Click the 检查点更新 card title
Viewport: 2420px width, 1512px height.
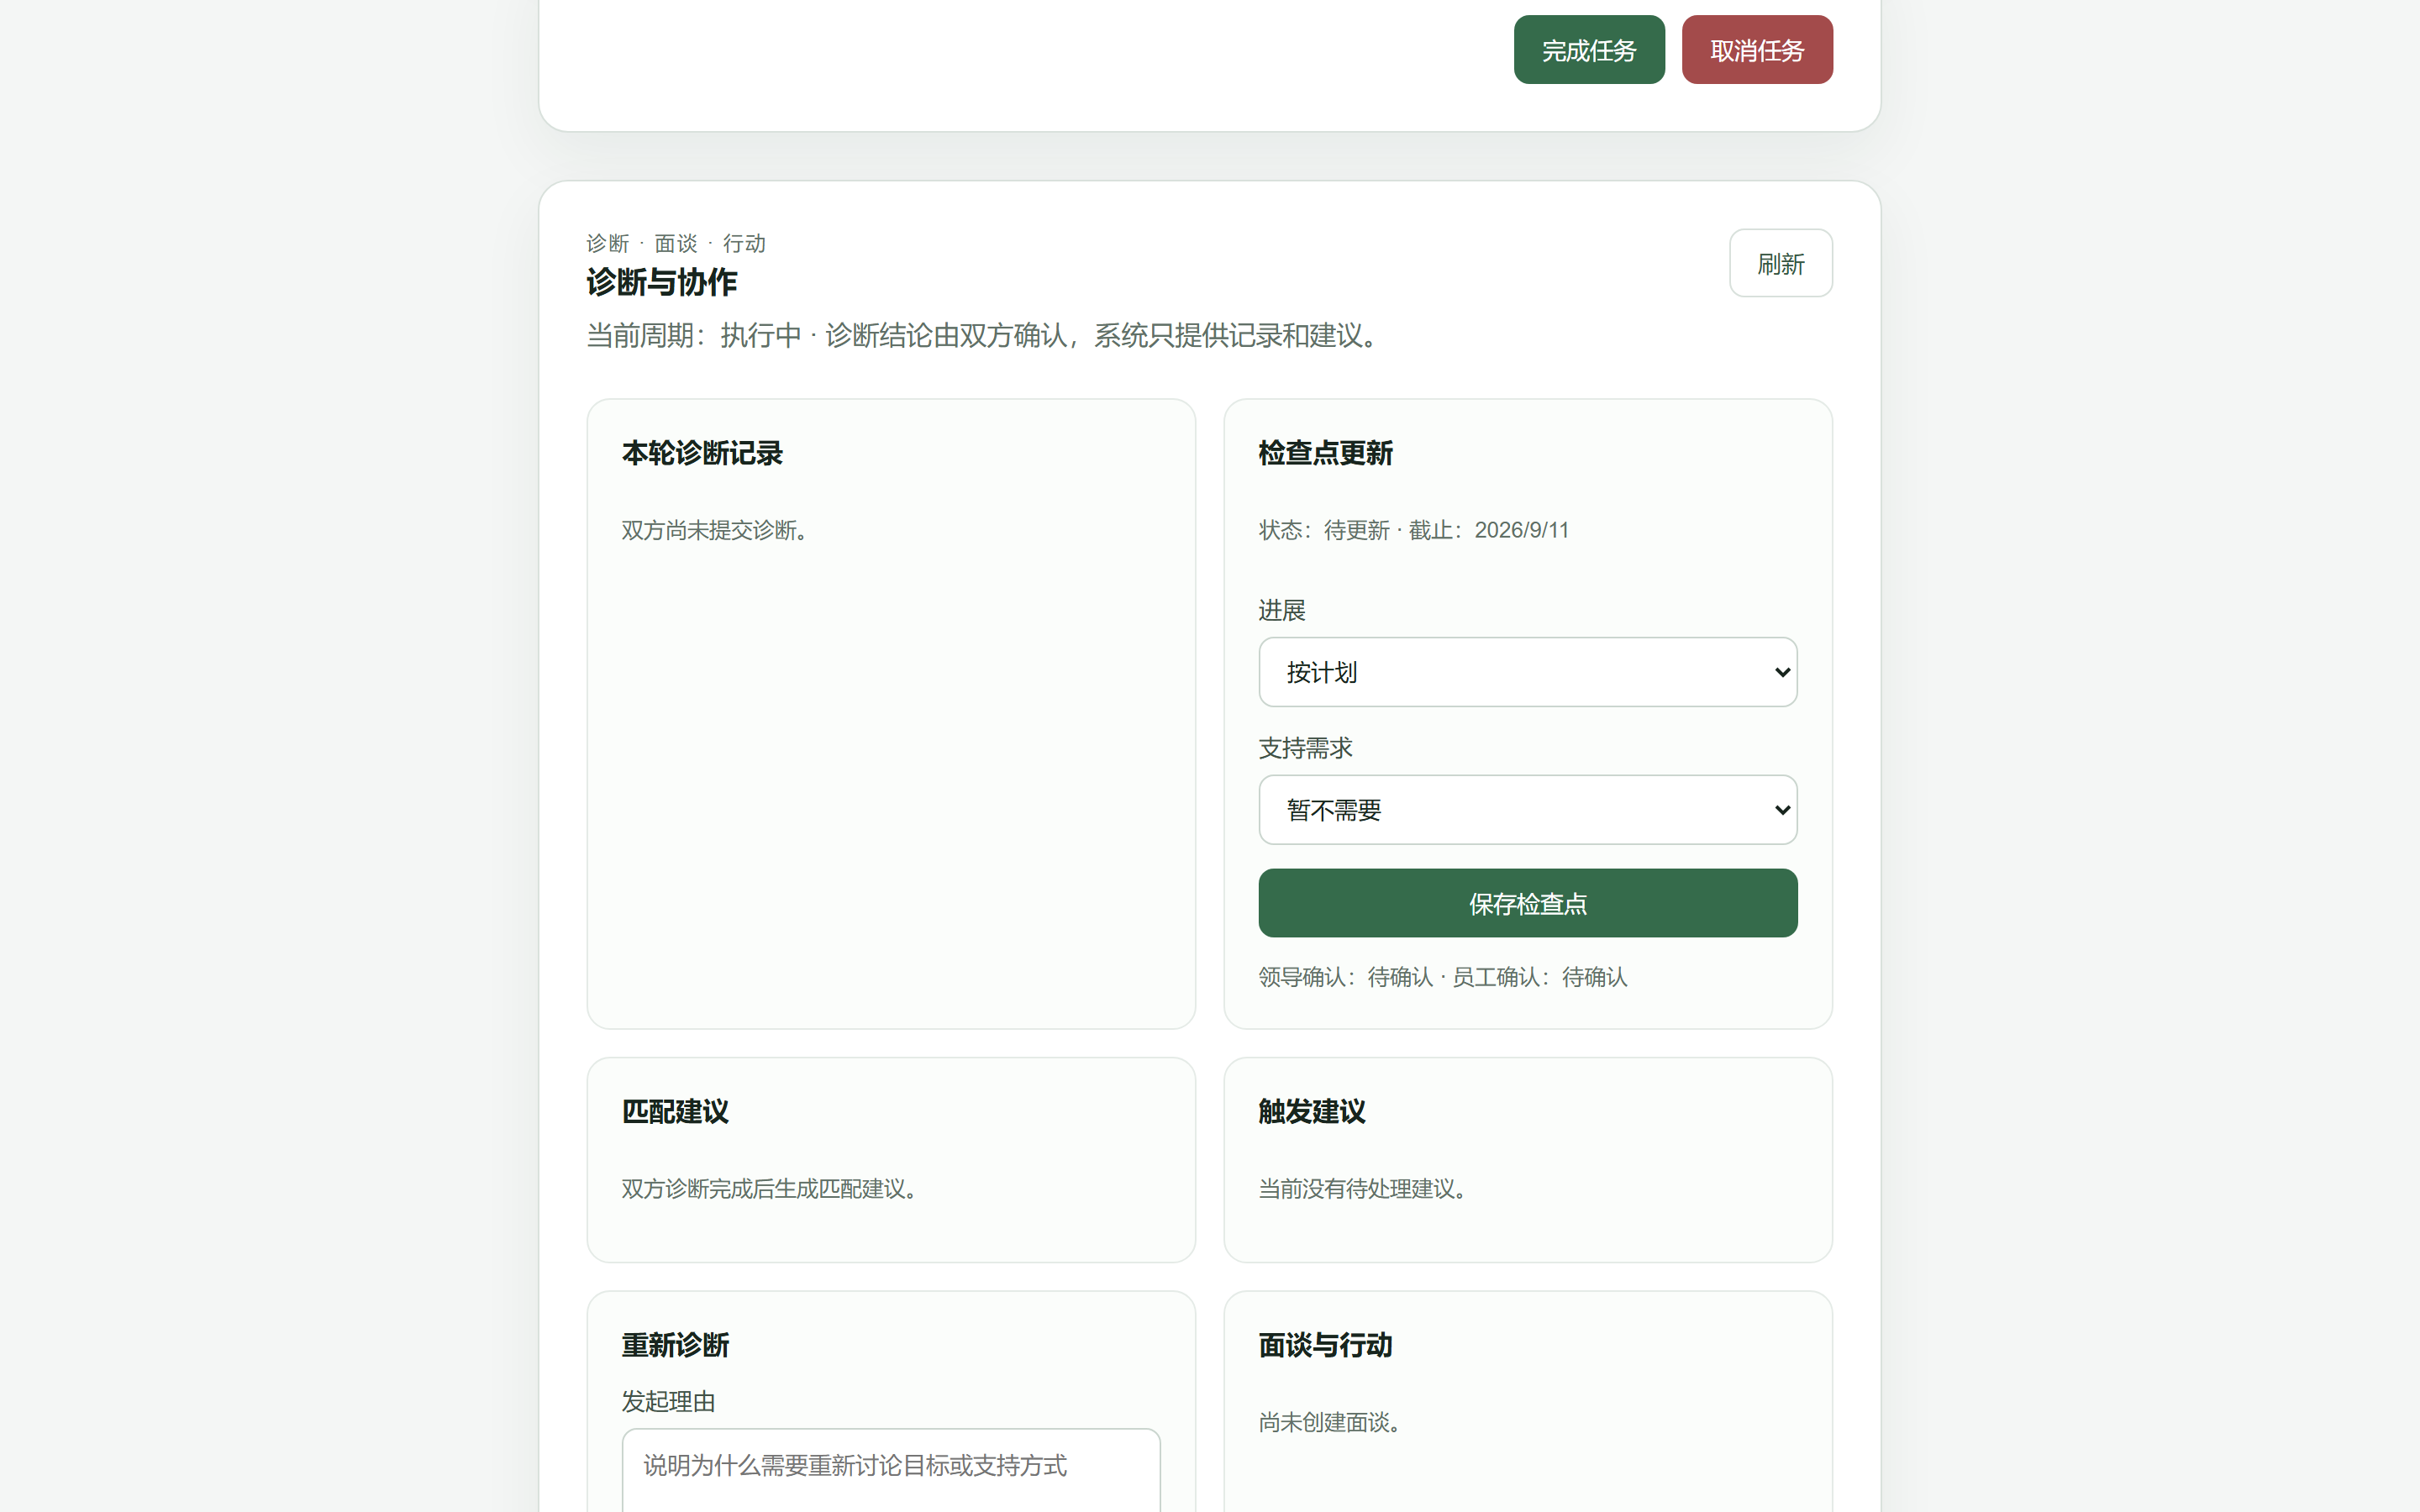tap(1325, 453)
